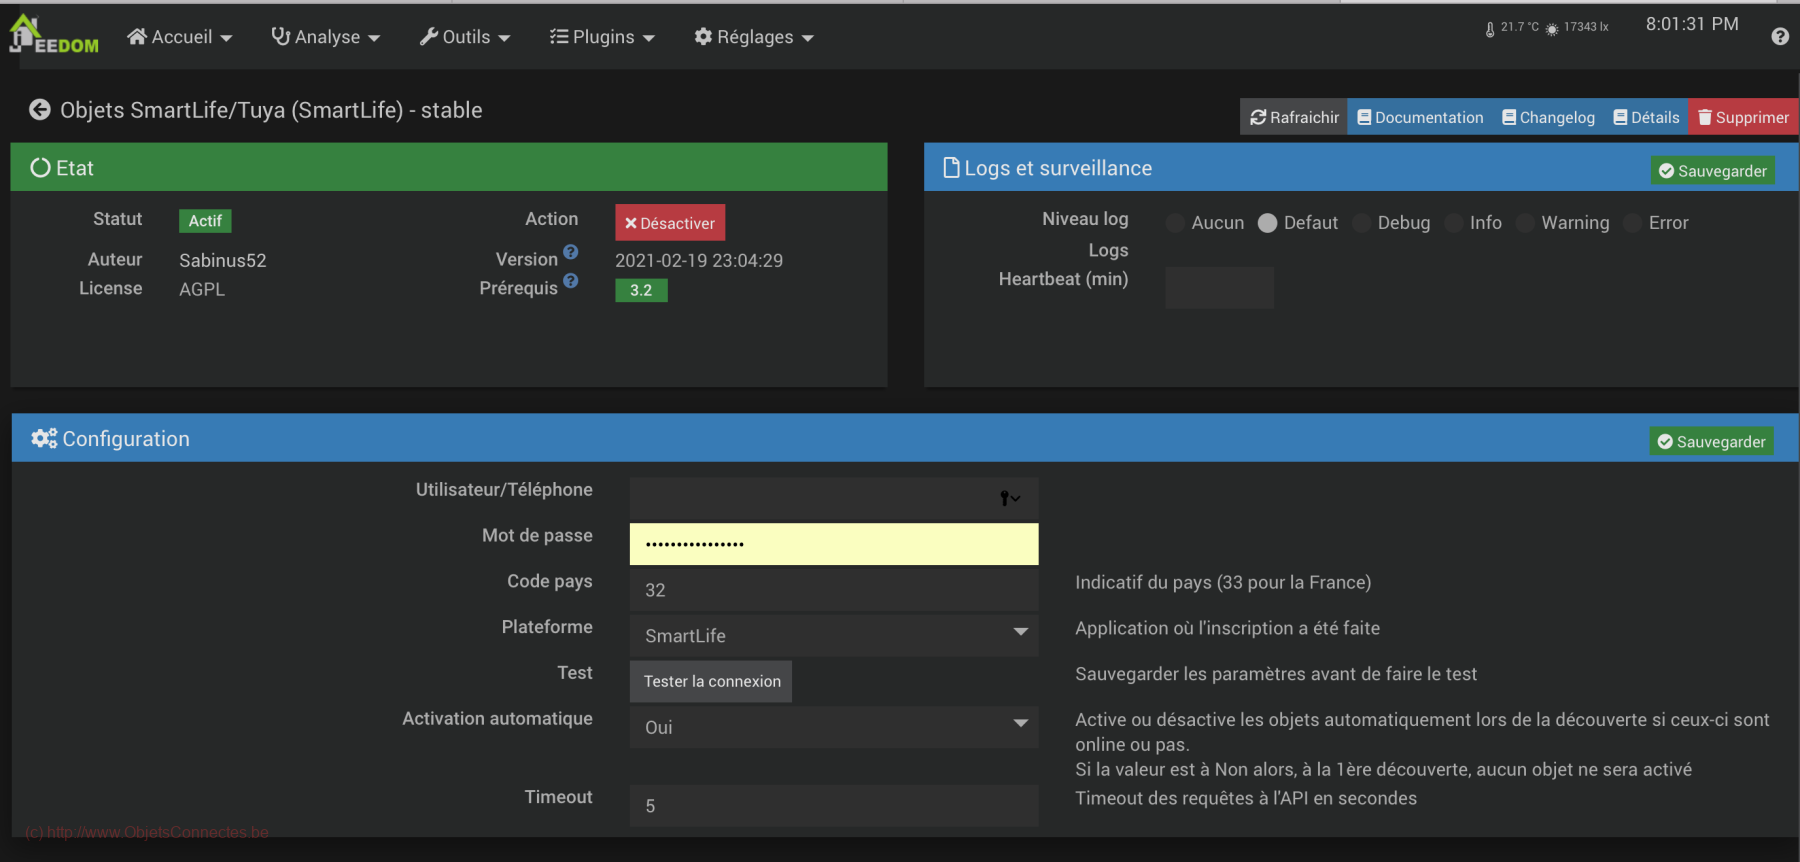Click the Jeedom logo icon

[53, 35]
